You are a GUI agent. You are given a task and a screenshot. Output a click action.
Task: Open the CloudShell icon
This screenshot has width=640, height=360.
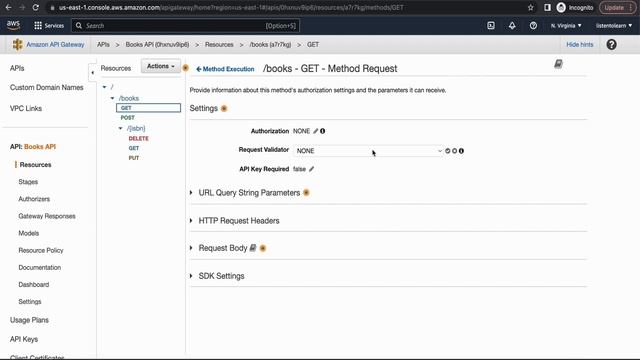click(491, 26)
